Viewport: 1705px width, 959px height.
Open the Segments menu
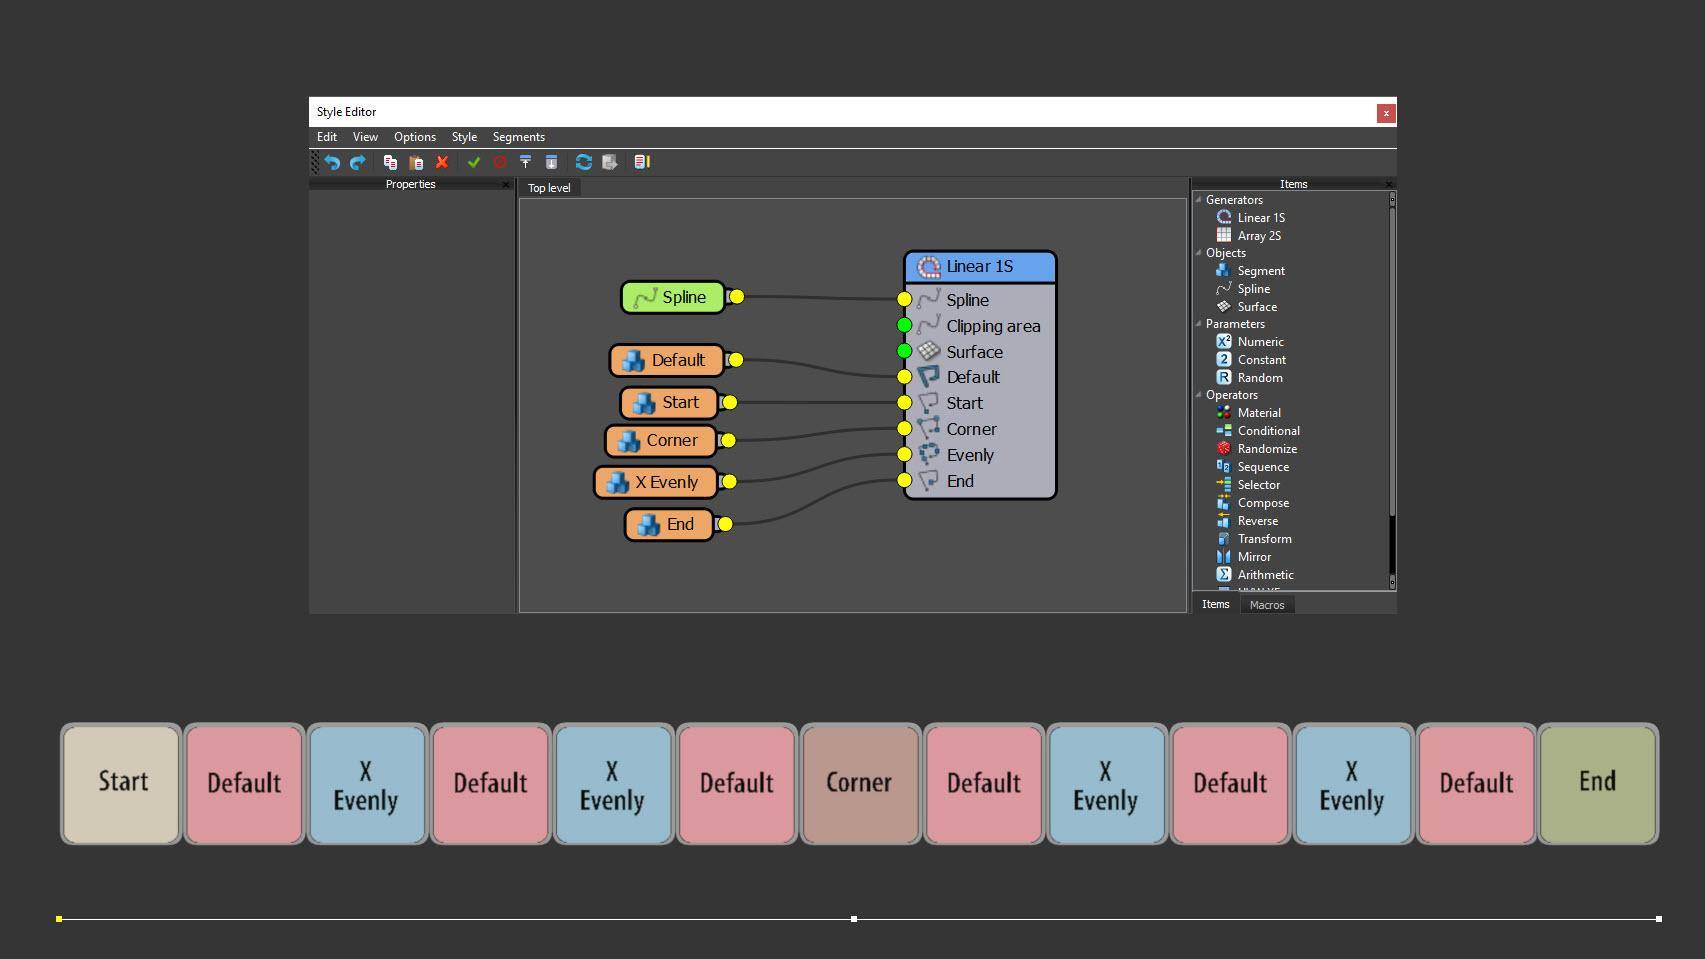click(x=518, y=137)
